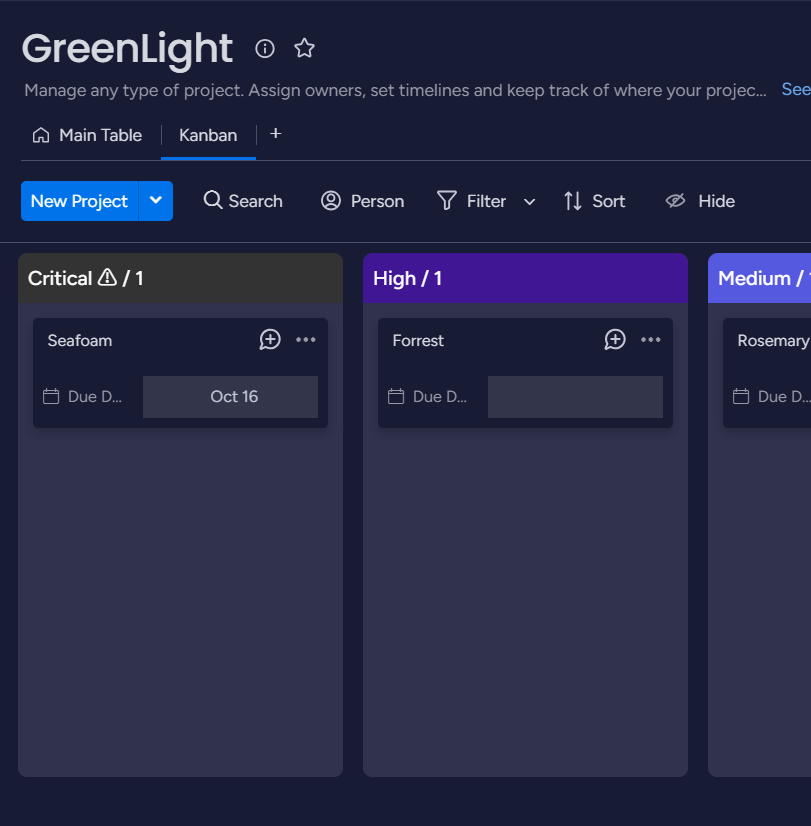Click the home icon next to Main Table
The width and height of the screenshot is (811, 826).
click(x=40, y=134)
